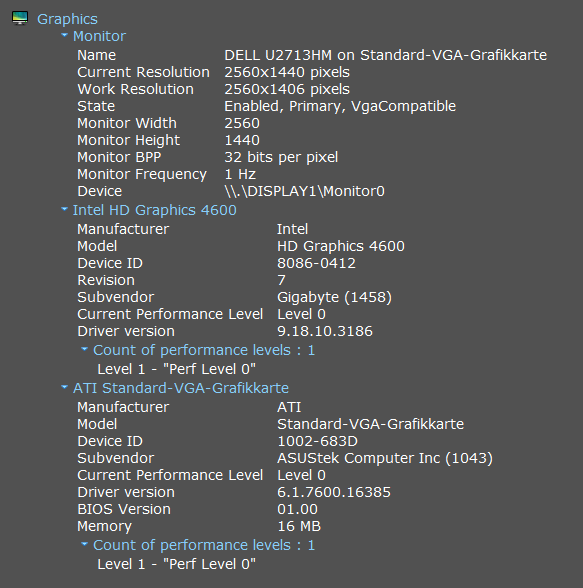
Task: Select the Monitor Frequency 1 Hz value
Action: (x=240, y=174)
